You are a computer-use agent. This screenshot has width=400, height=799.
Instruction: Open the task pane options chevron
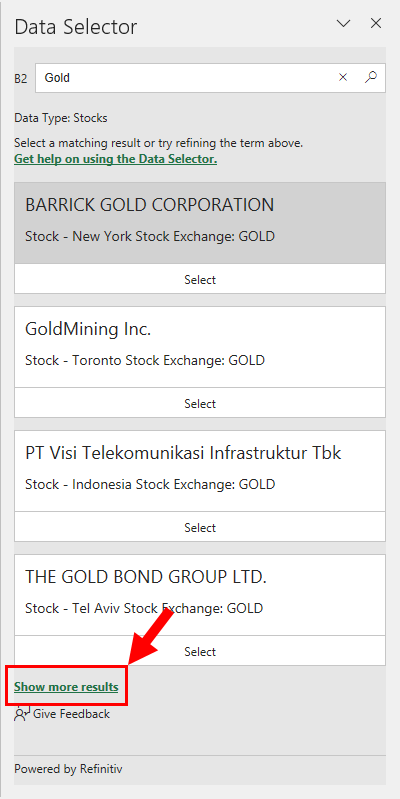pos(344,23)
